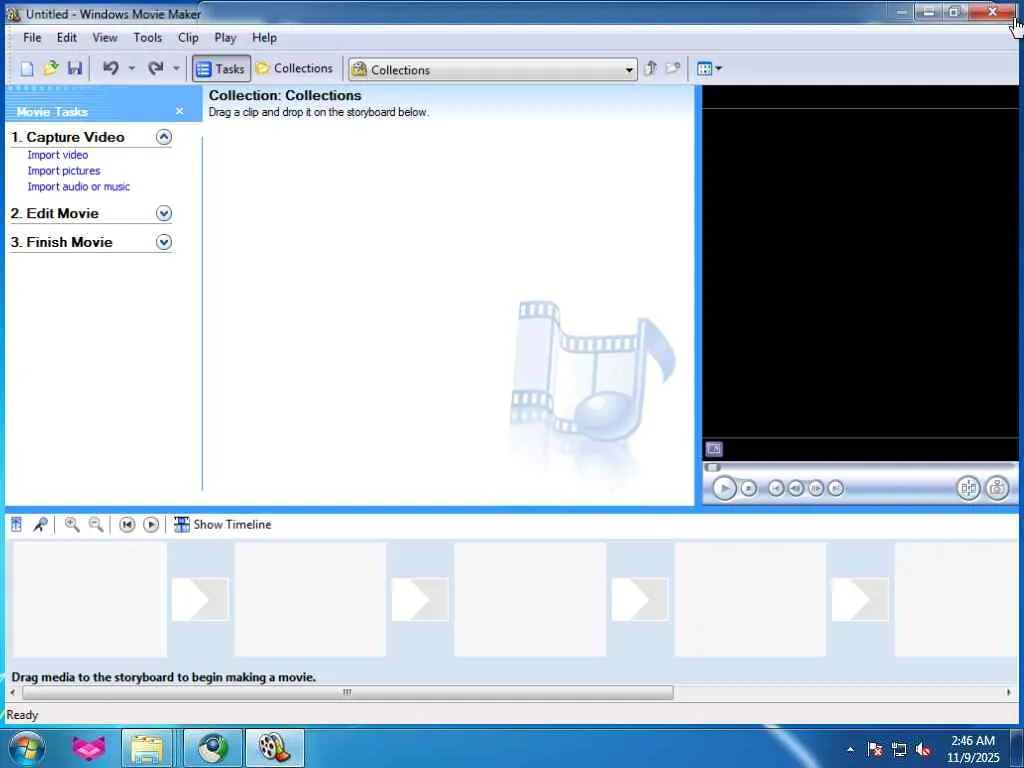Viewport: 1024px width, 768px height.
Task: Go up one level in collections
Action: [x=650, y=68]
